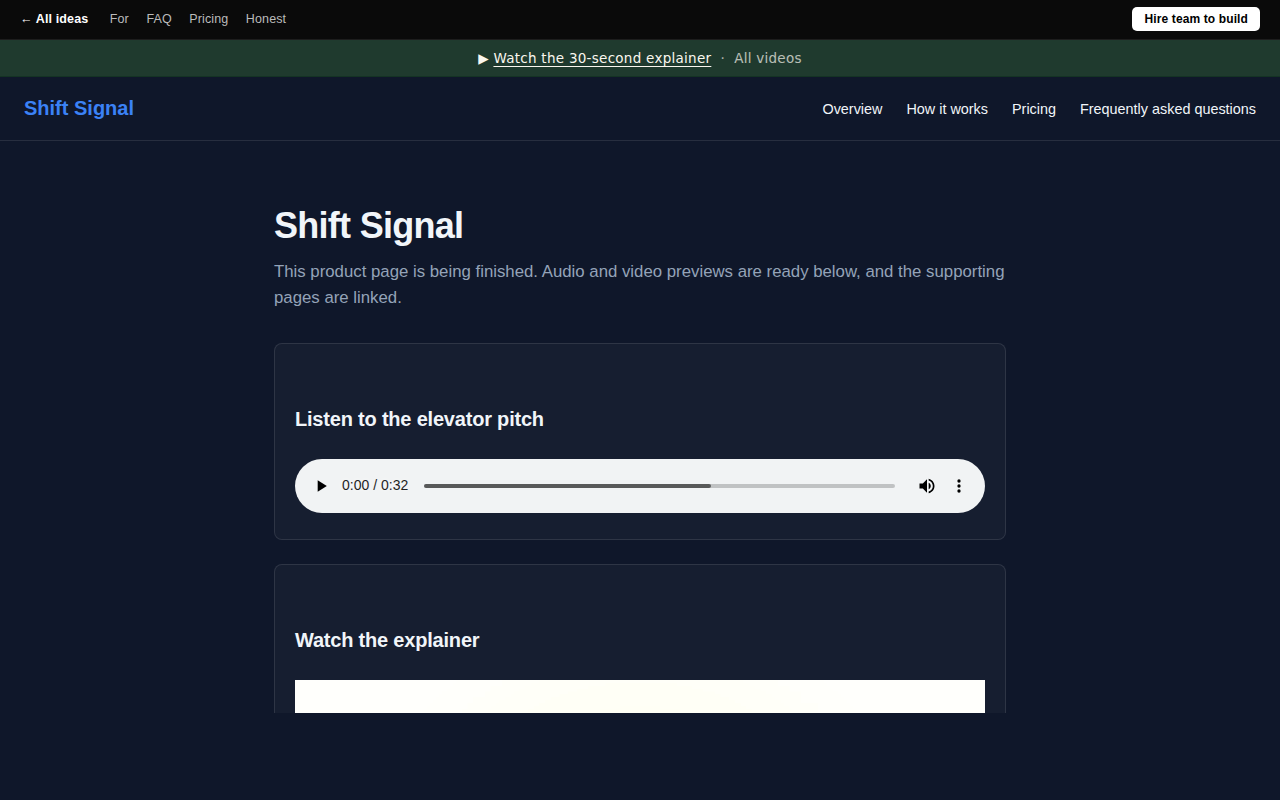Screen dimensions: 1280x800
Task: Click Listen to the elevator pitch heading
Action: coord(419,419)
